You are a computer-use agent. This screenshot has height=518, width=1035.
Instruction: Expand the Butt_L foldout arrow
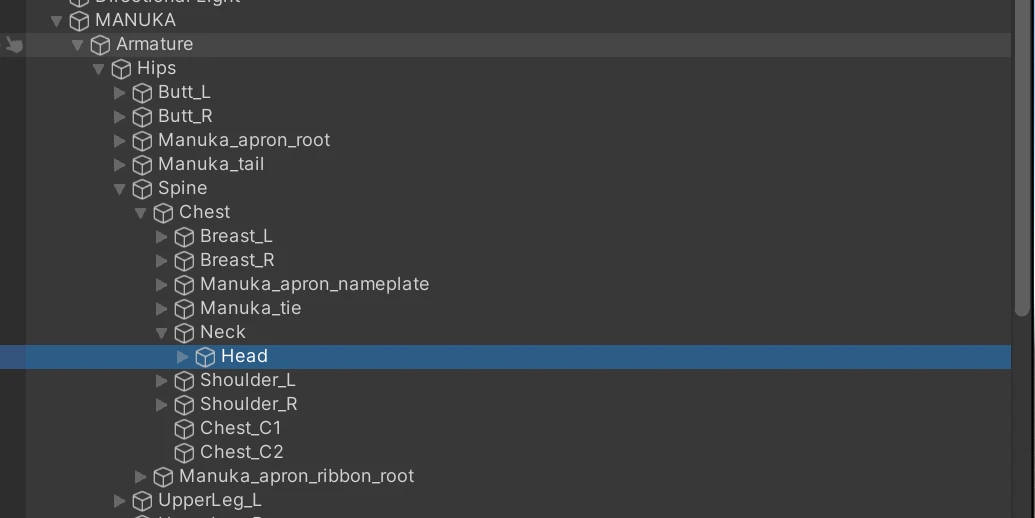point(120,93)
